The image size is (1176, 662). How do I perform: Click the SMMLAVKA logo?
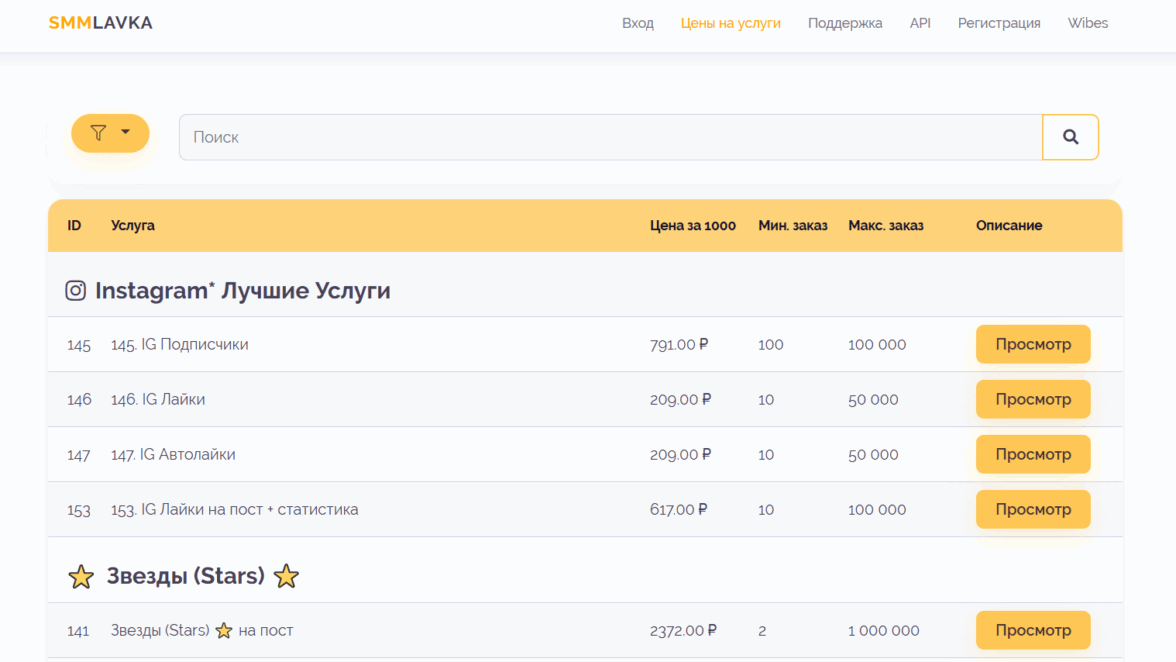[x=100, y=23]
